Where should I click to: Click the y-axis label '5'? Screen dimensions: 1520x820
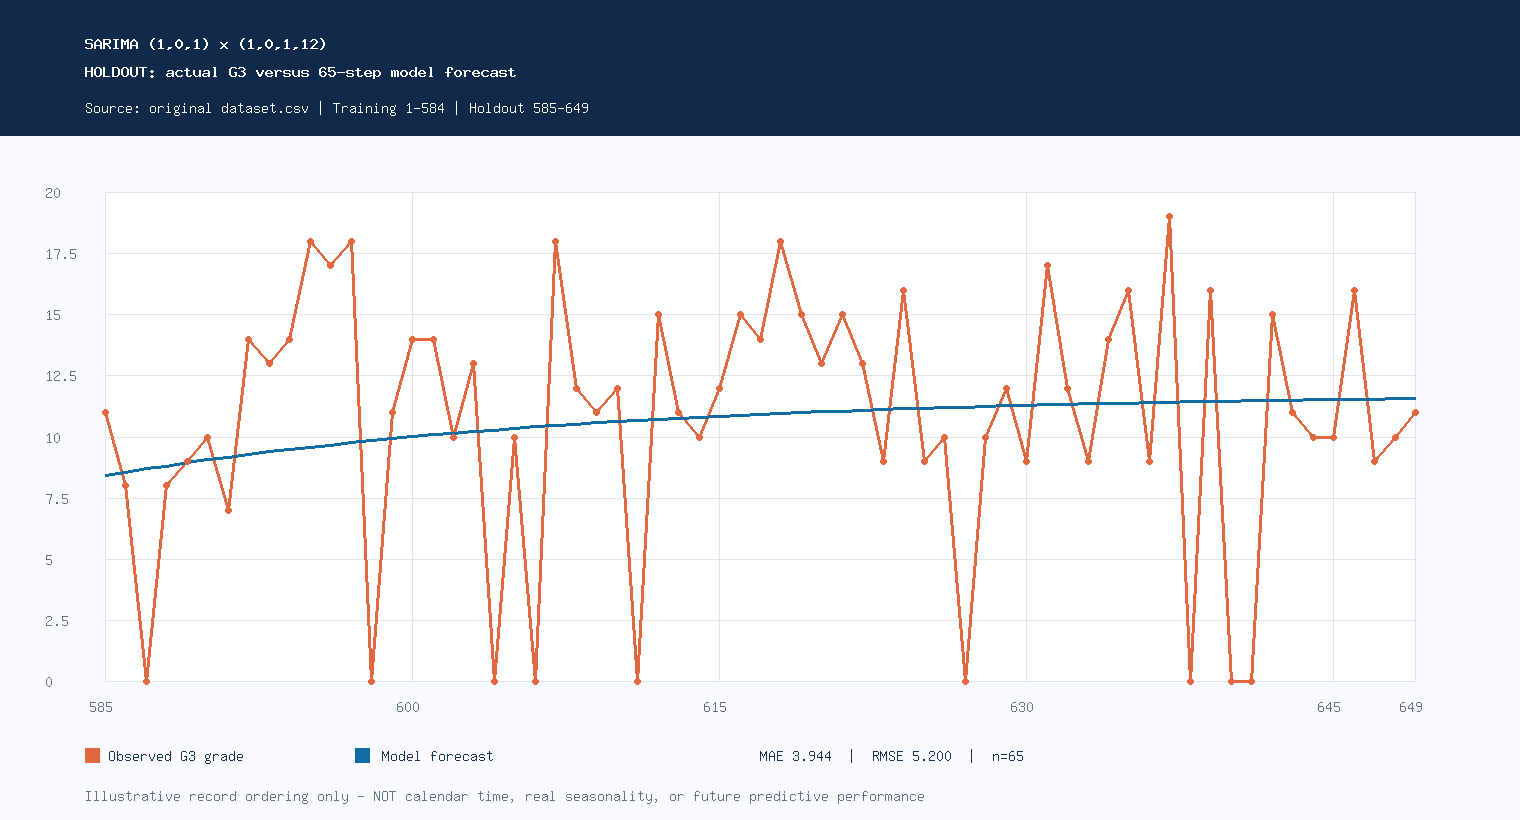[x=49, y=560]
